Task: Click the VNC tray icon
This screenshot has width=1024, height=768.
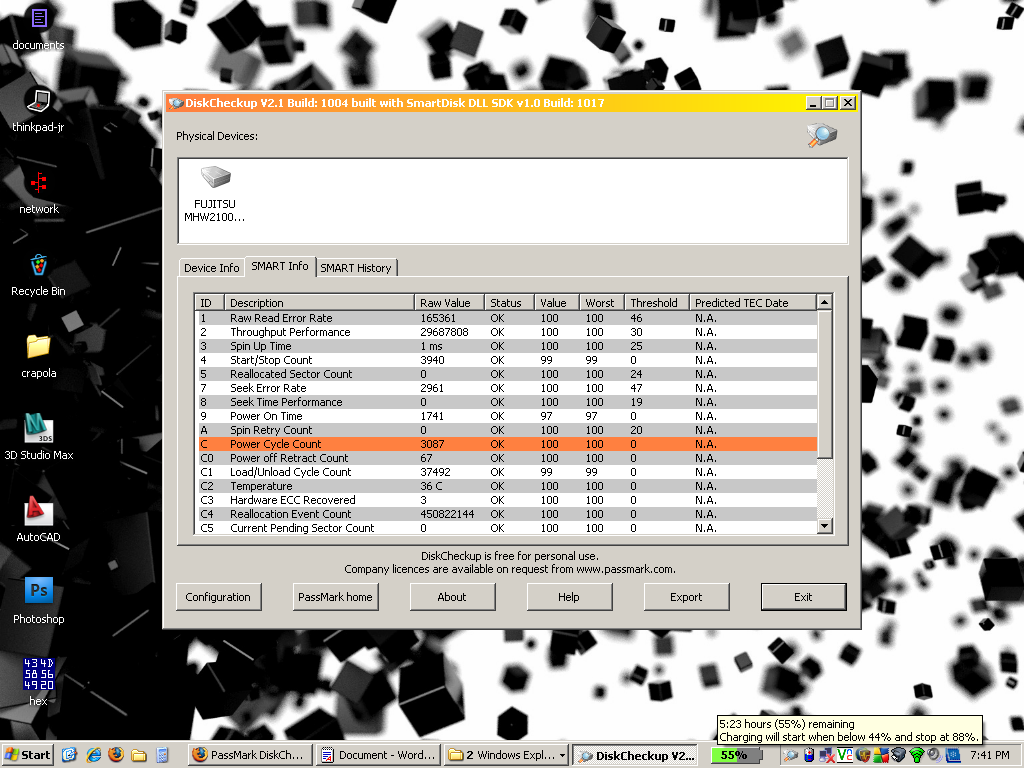Action: (x=845, y=755)
